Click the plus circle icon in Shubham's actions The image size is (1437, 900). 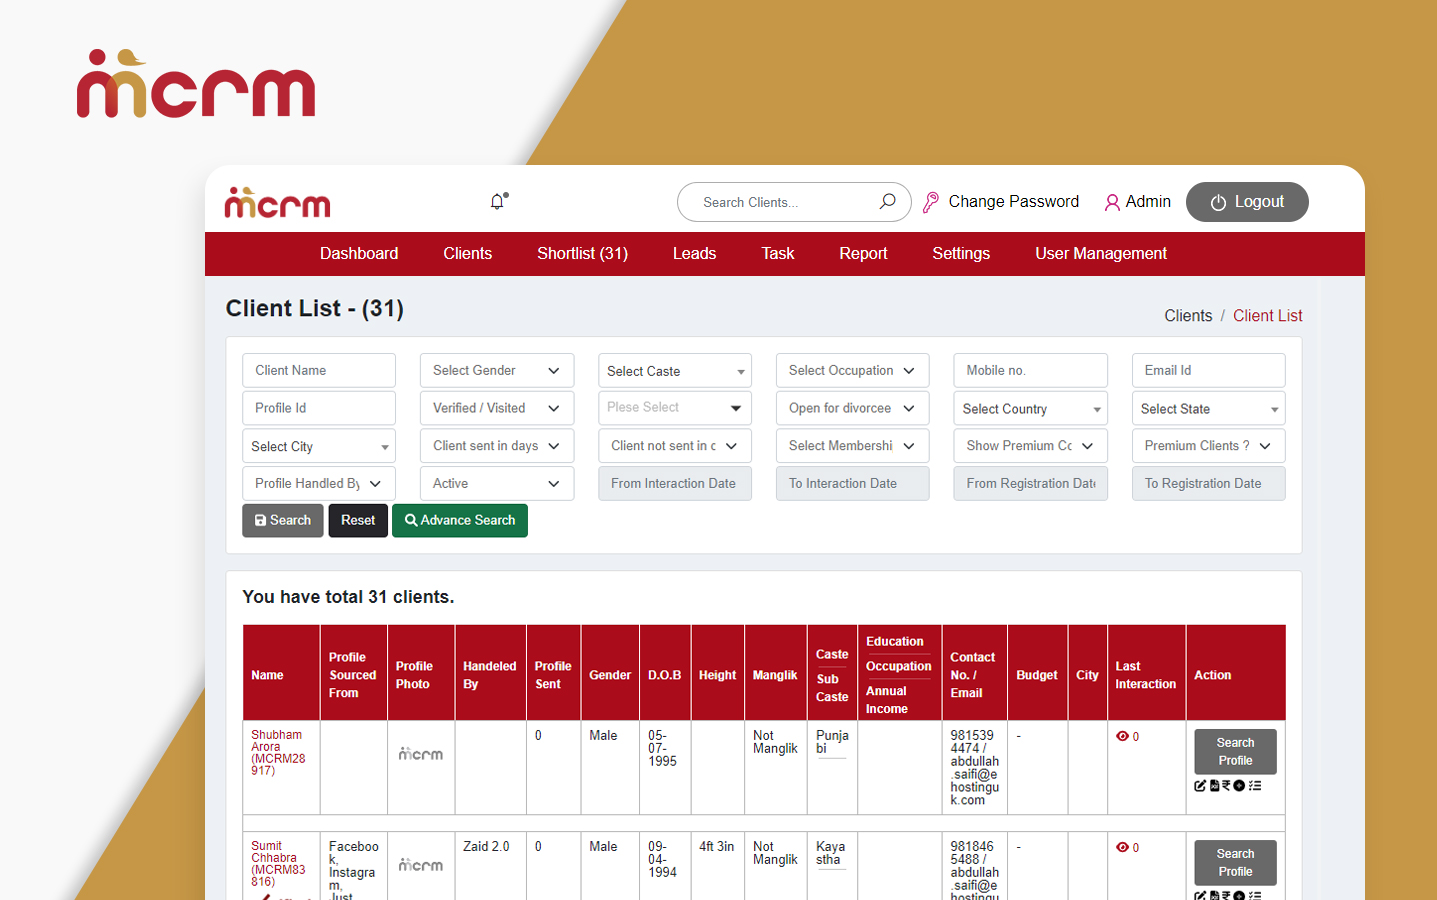click(1238, 785)
